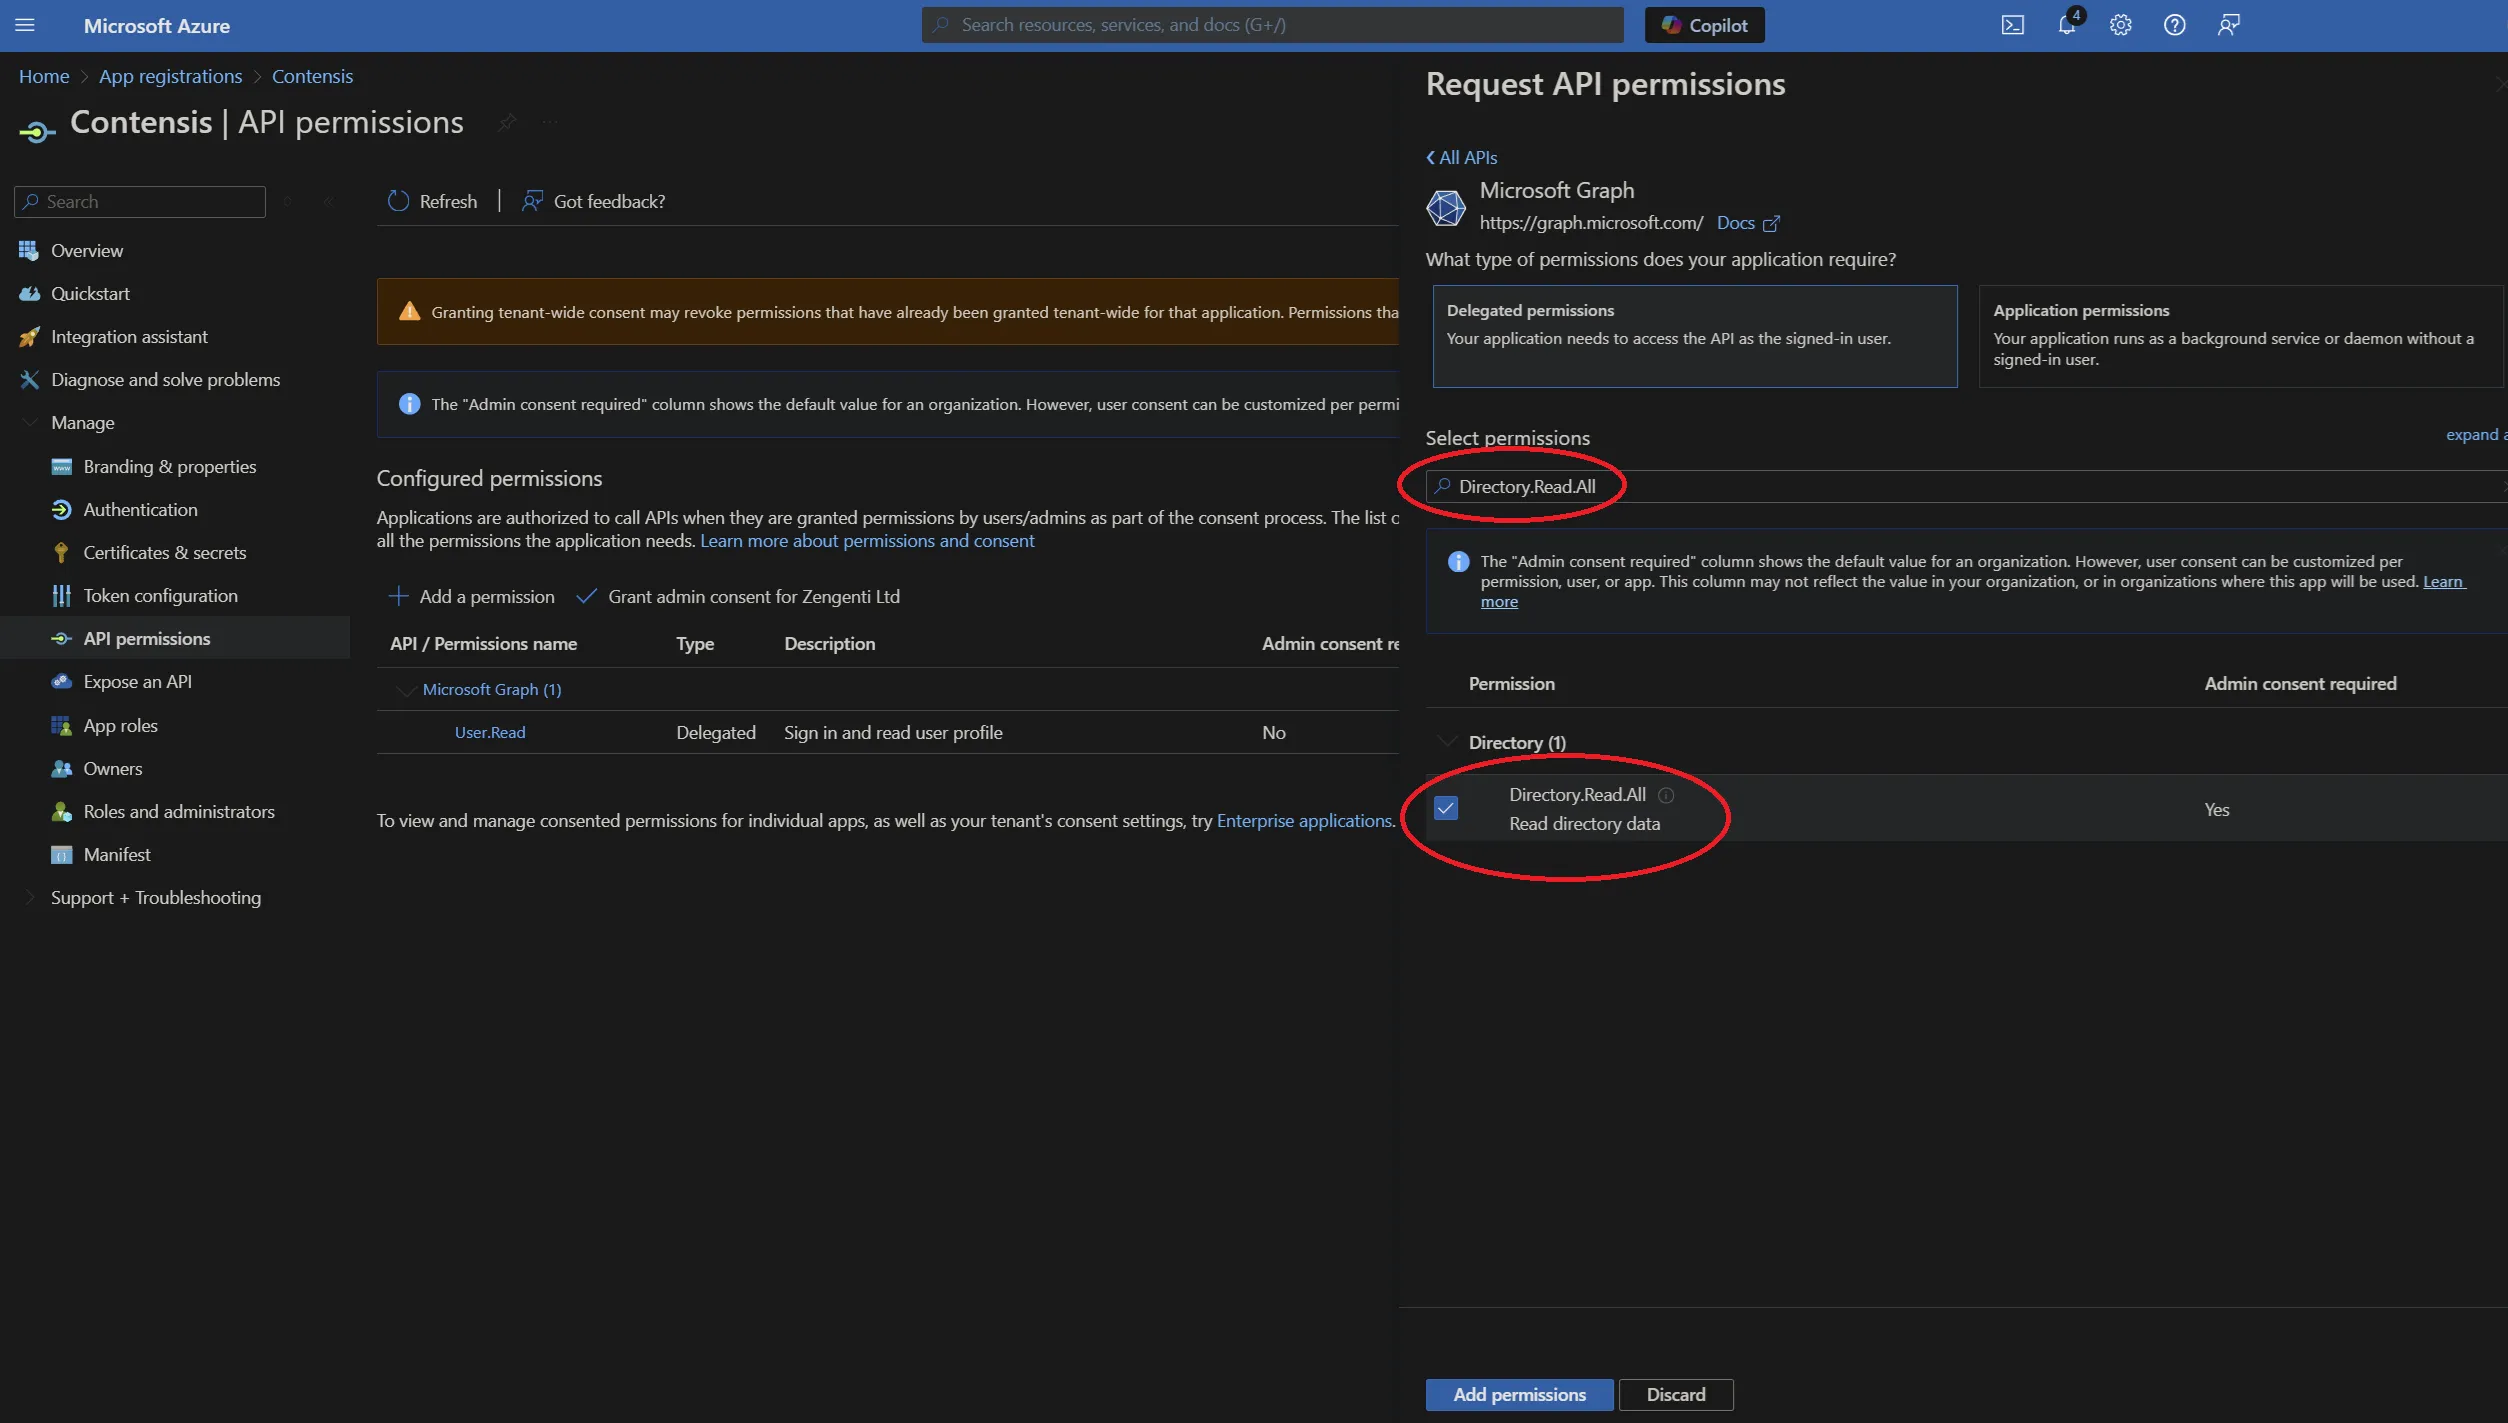Open Overview in the sidebar
Screen dimensions: 2508x1423
(x=86, y=250)
